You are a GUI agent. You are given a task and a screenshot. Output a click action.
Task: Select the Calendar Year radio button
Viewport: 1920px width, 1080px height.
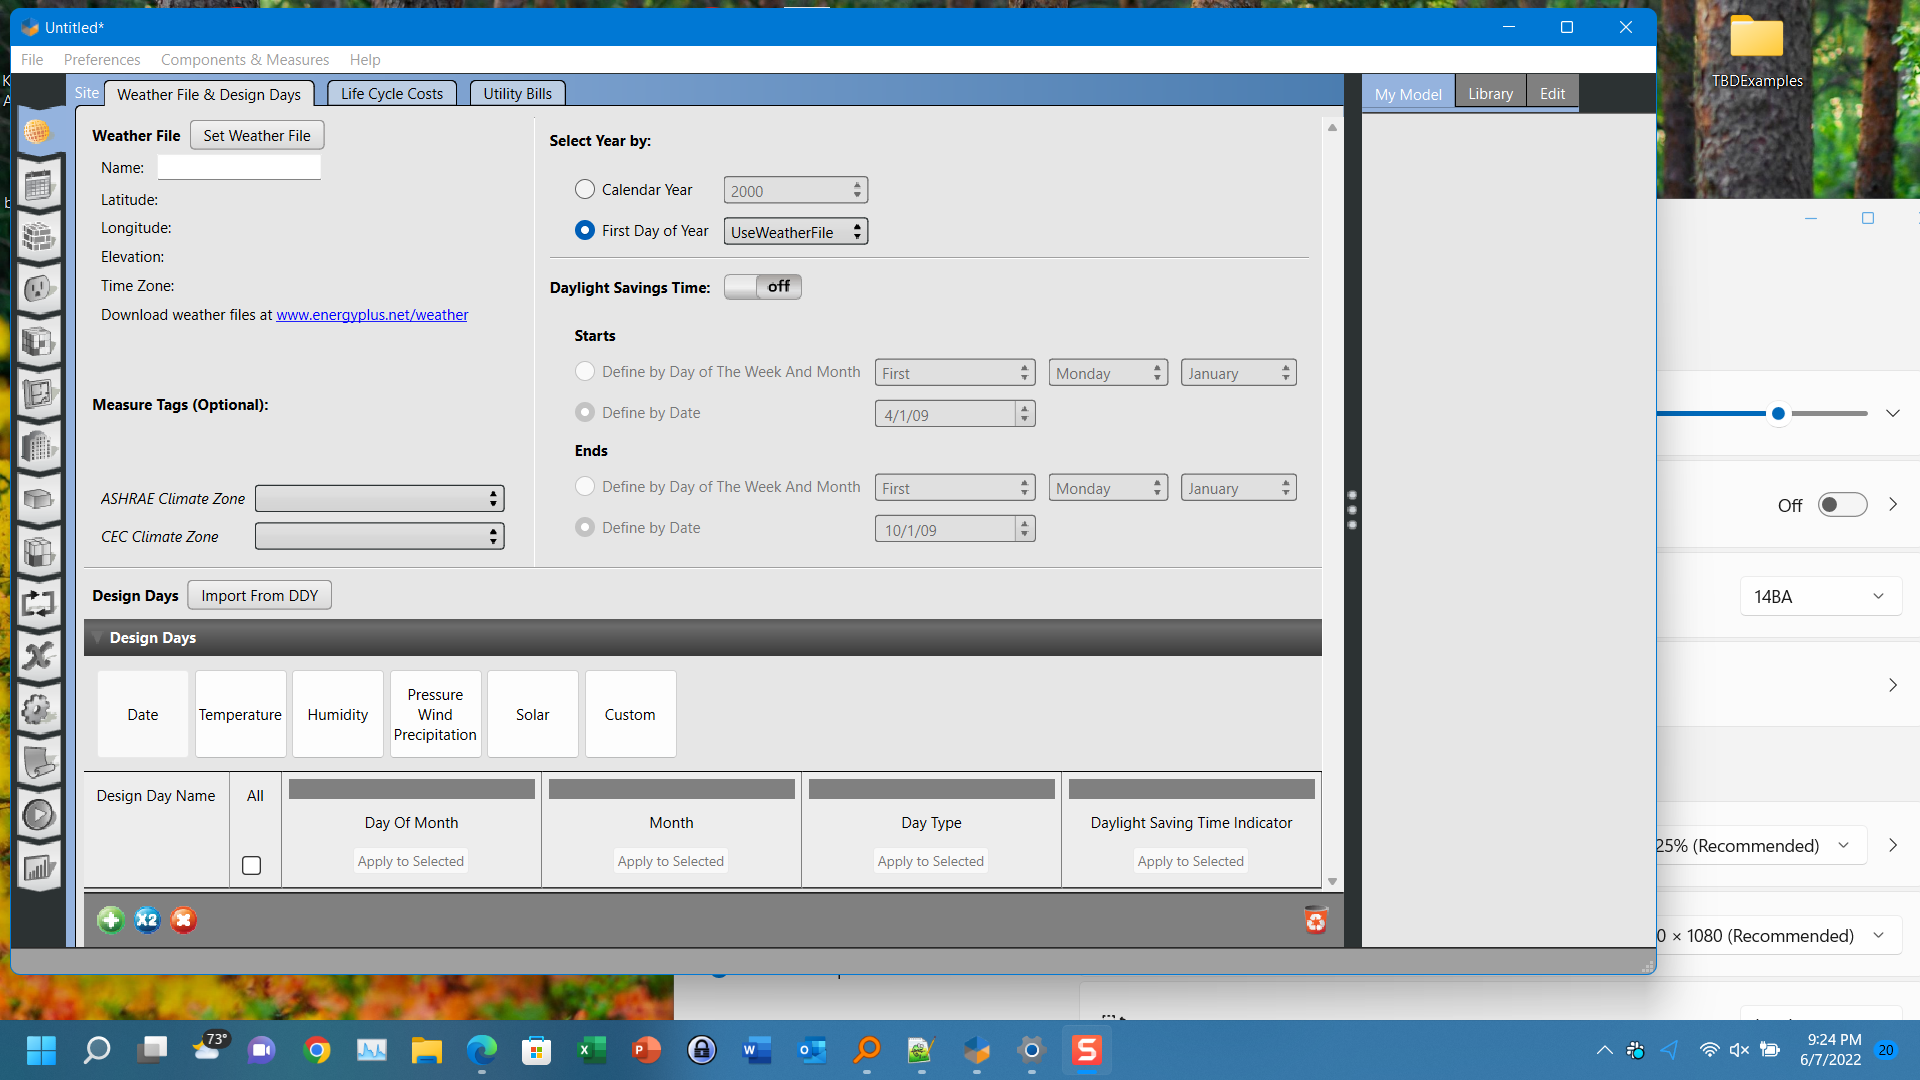pyautogui.click(x=585, y=189)
